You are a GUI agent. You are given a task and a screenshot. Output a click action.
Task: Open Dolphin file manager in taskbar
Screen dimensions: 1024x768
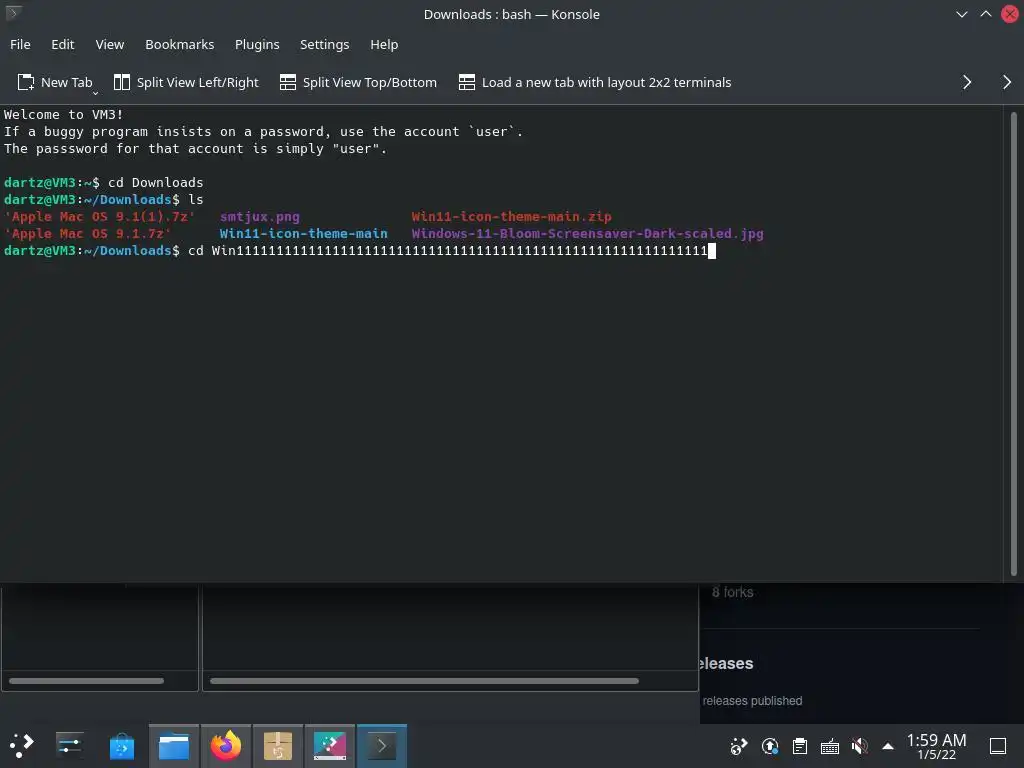174,746
